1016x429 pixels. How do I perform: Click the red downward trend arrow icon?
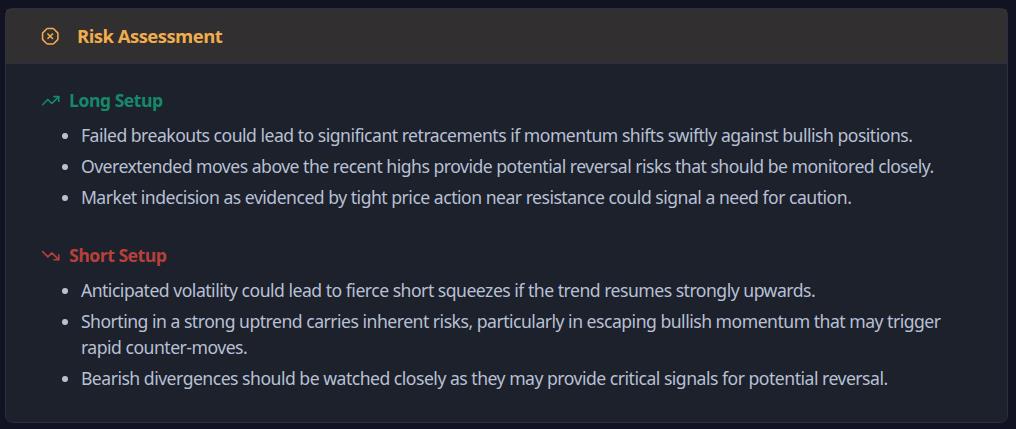51,256
